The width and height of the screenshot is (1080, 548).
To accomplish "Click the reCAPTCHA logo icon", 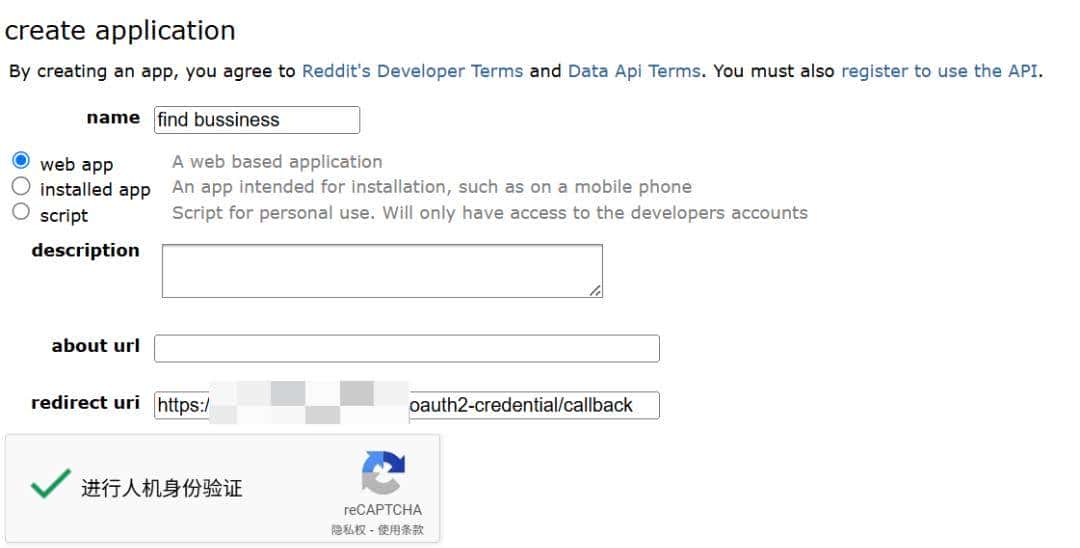I will pyautogui.click(x=383, y=472).
